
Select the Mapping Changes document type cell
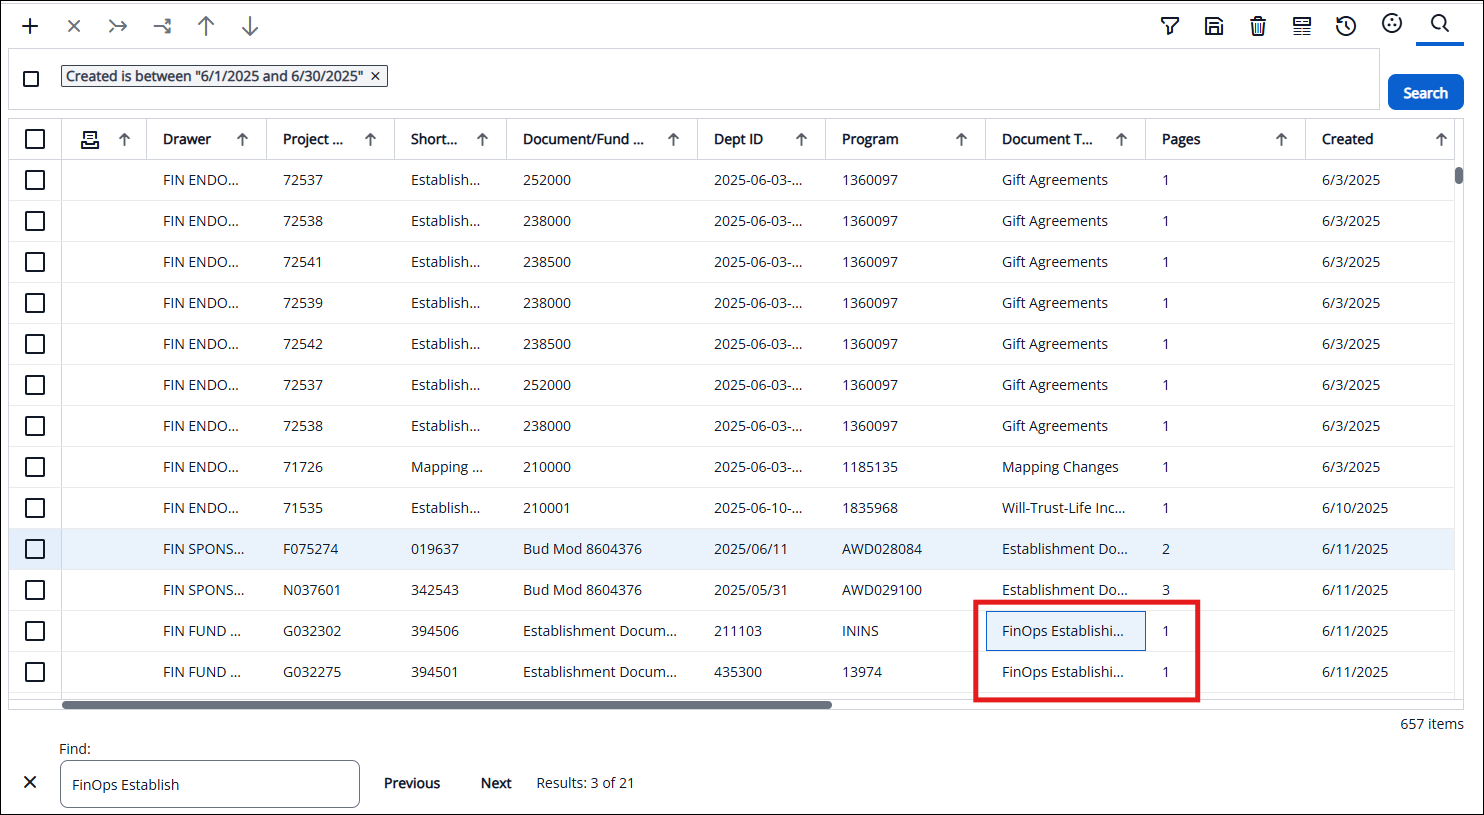[x=1060, y=467]
